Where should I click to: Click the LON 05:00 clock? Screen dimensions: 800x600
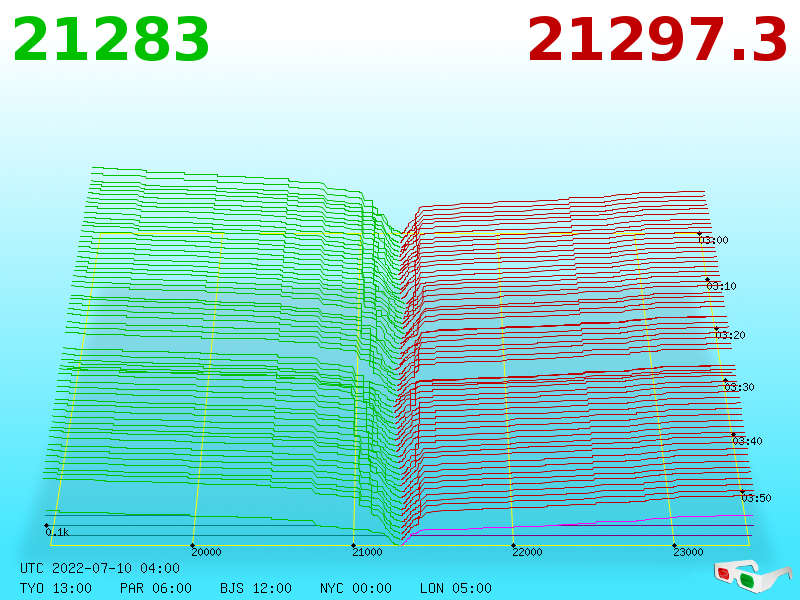456,588
